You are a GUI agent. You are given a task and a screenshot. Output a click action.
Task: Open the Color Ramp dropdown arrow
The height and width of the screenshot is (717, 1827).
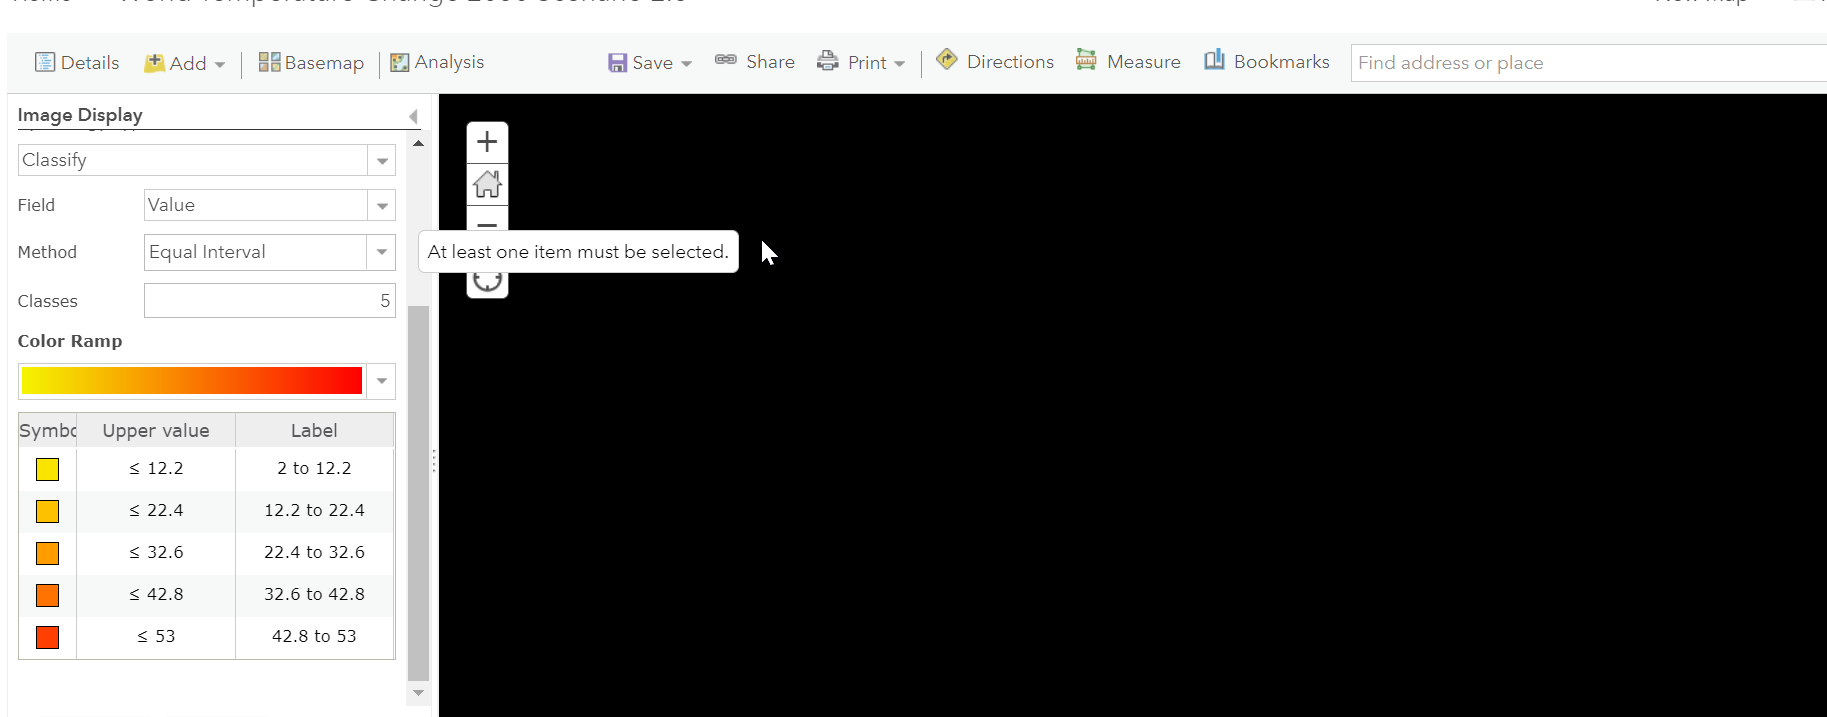382,381
